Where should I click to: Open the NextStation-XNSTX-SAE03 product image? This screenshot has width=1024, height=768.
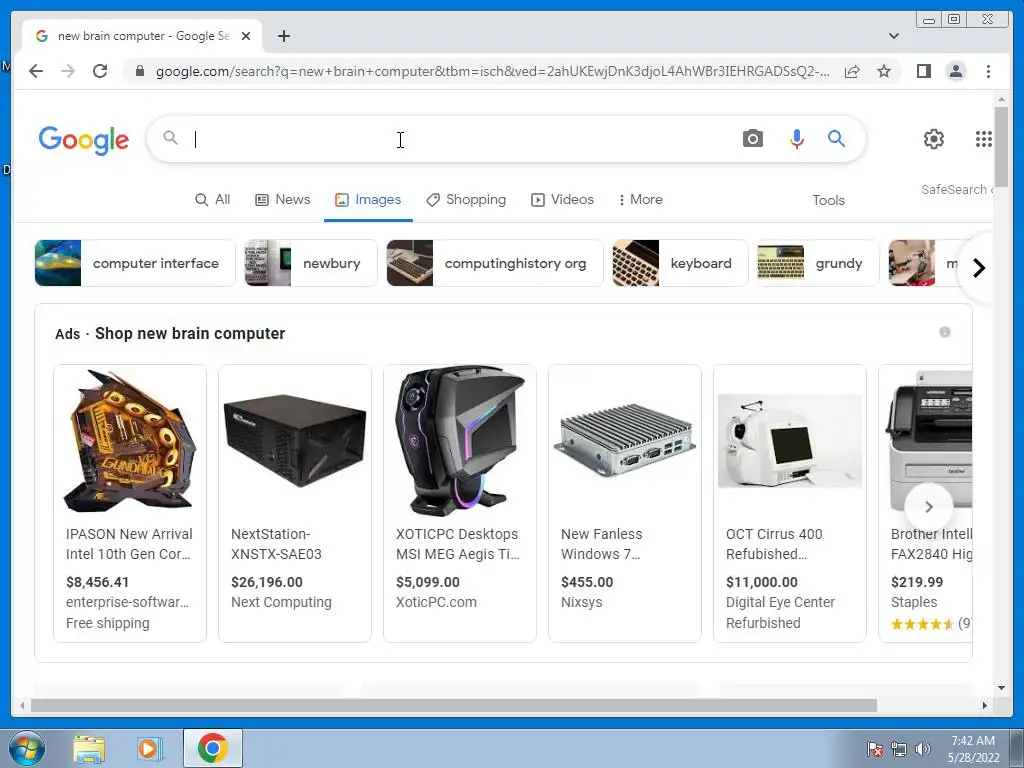coord(295,441)
